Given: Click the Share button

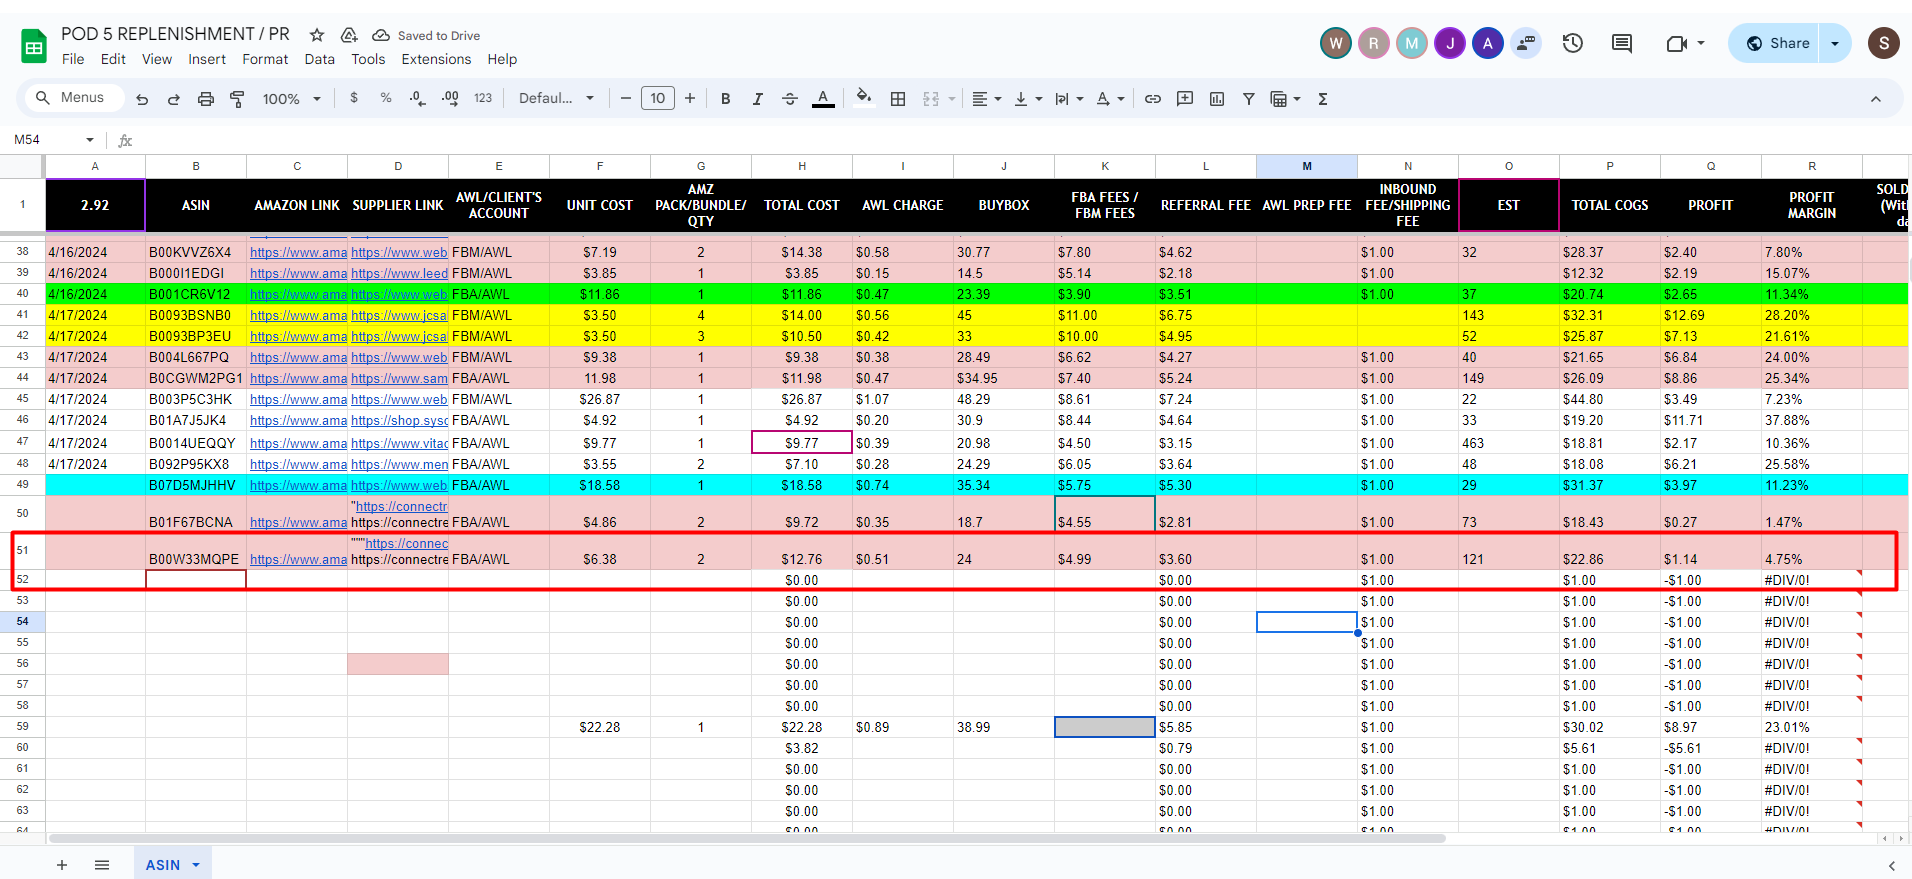Looking at the screenshot, I should pyautogui.click(x=1776, y=43).
